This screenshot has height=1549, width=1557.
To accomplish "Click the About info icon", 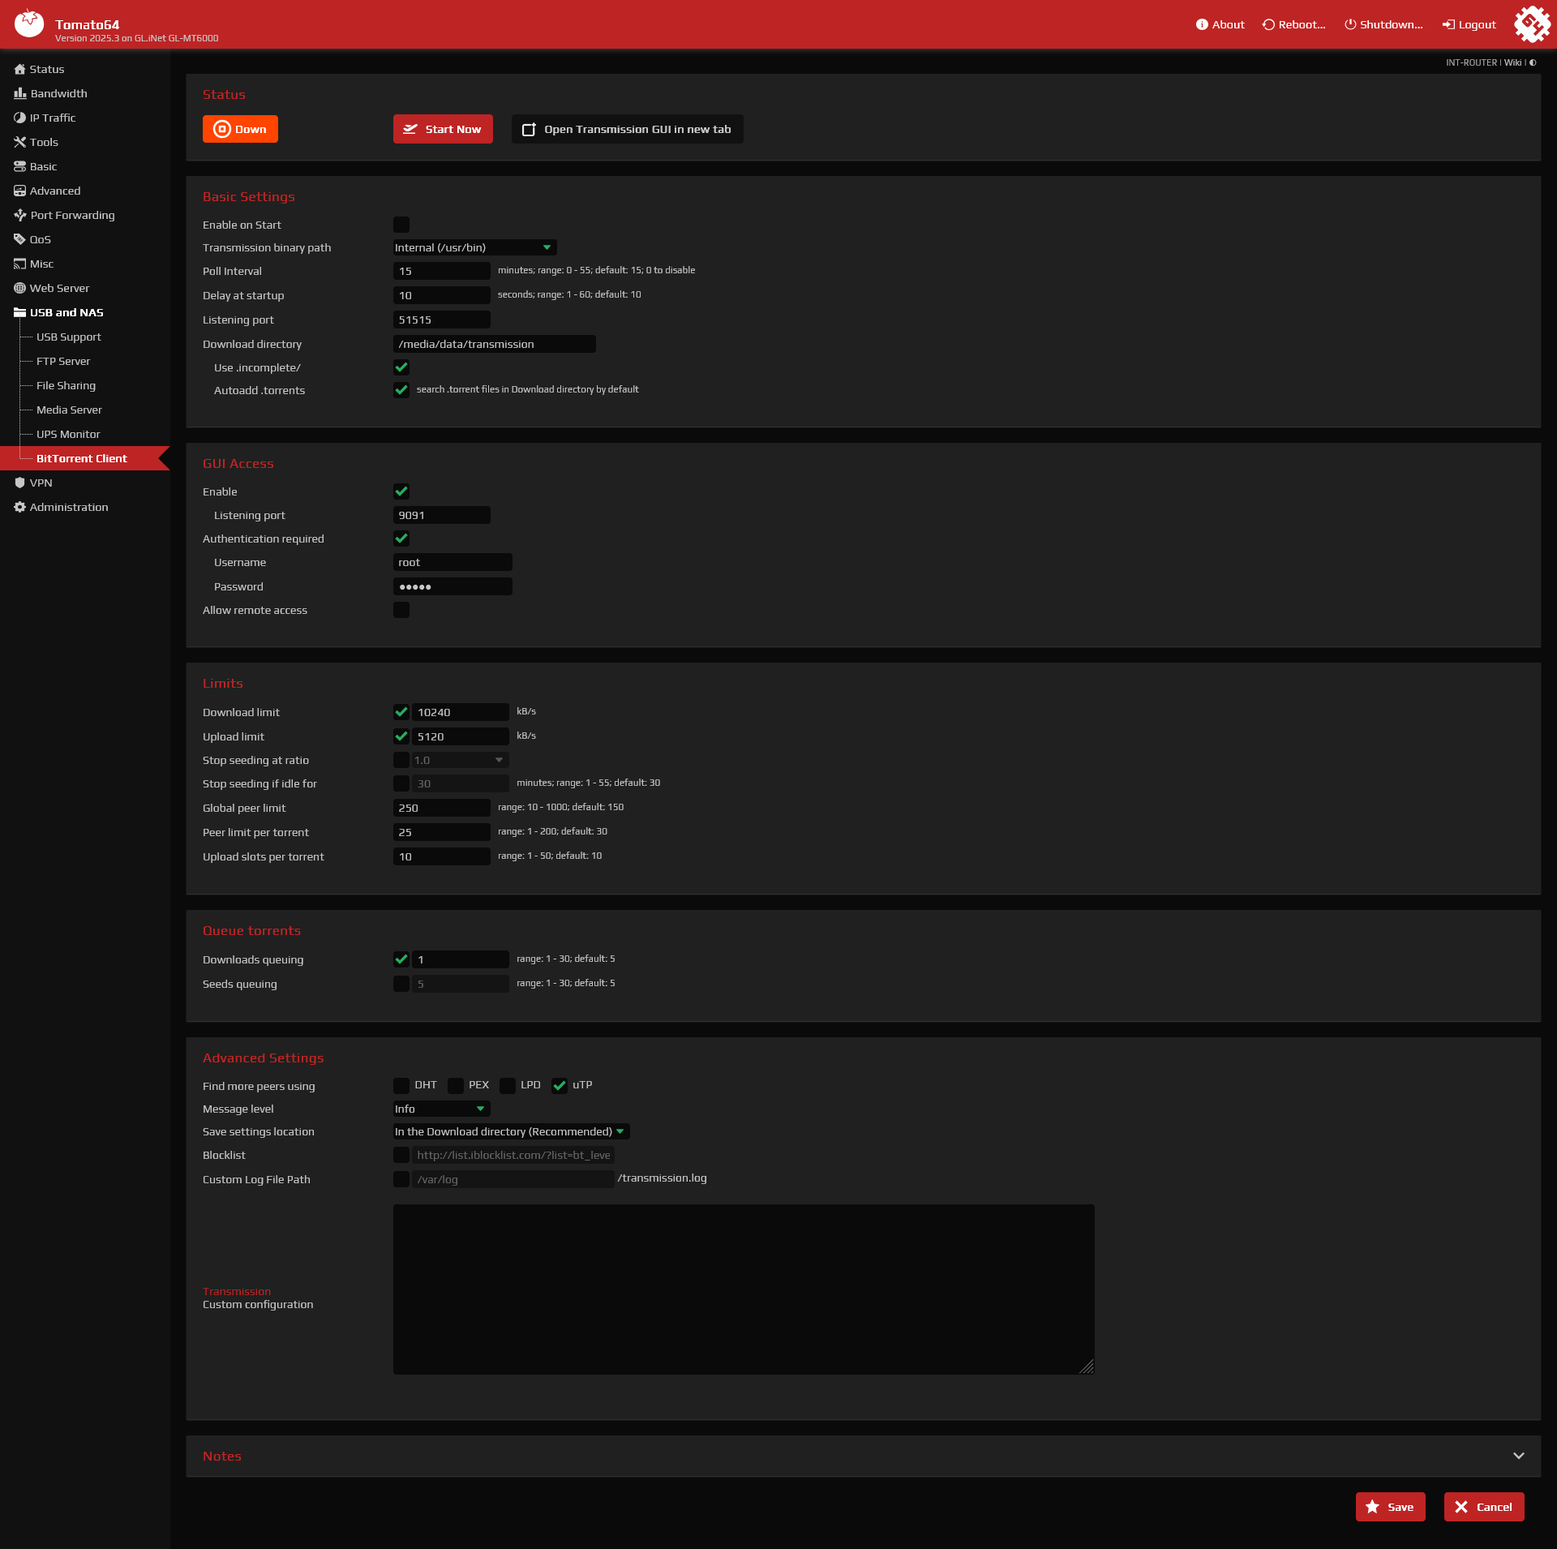I will [x=1202, y=25].
